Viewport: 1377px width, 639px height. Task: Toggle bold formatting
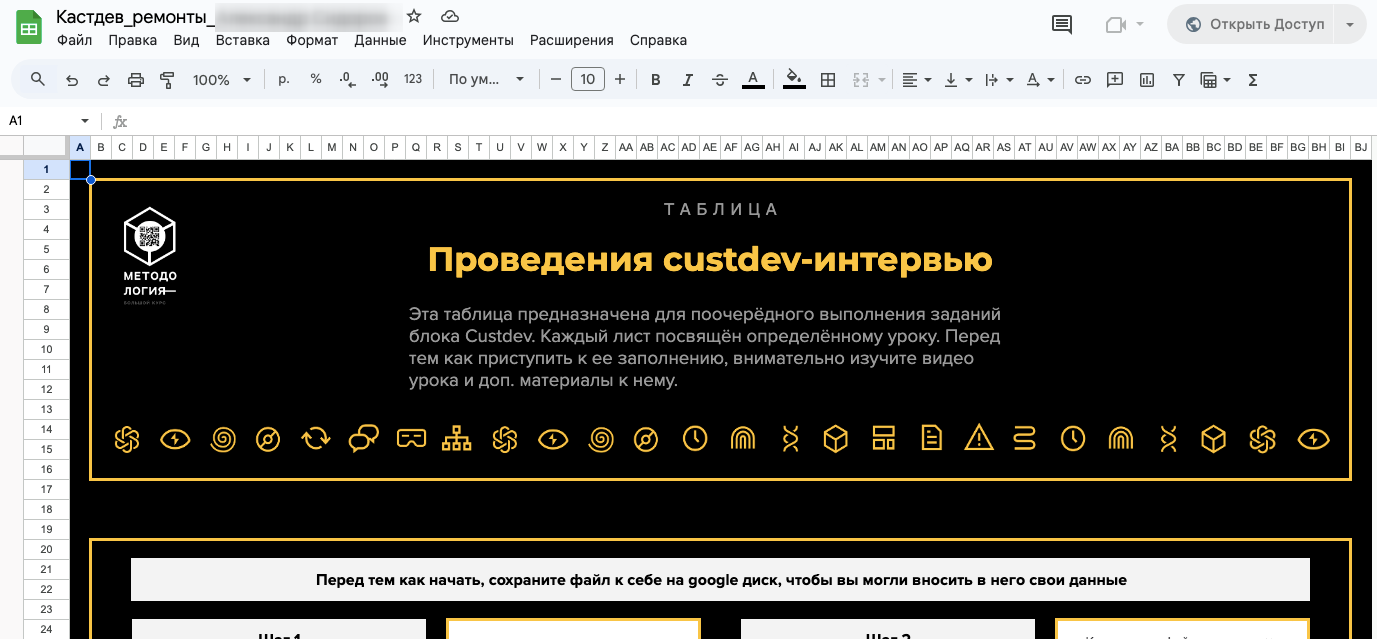point(656,80)
